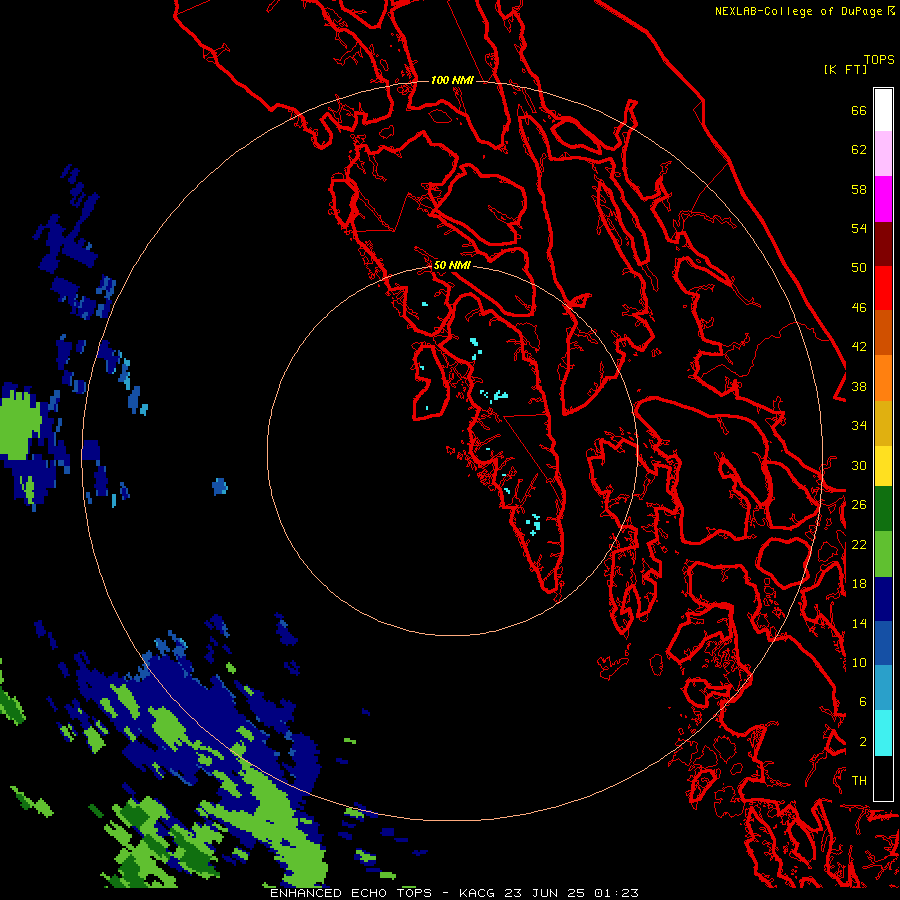This screenshot has height=900, width=900.
Task: Click the legend value "66"
Action: [x=859, y=111]
